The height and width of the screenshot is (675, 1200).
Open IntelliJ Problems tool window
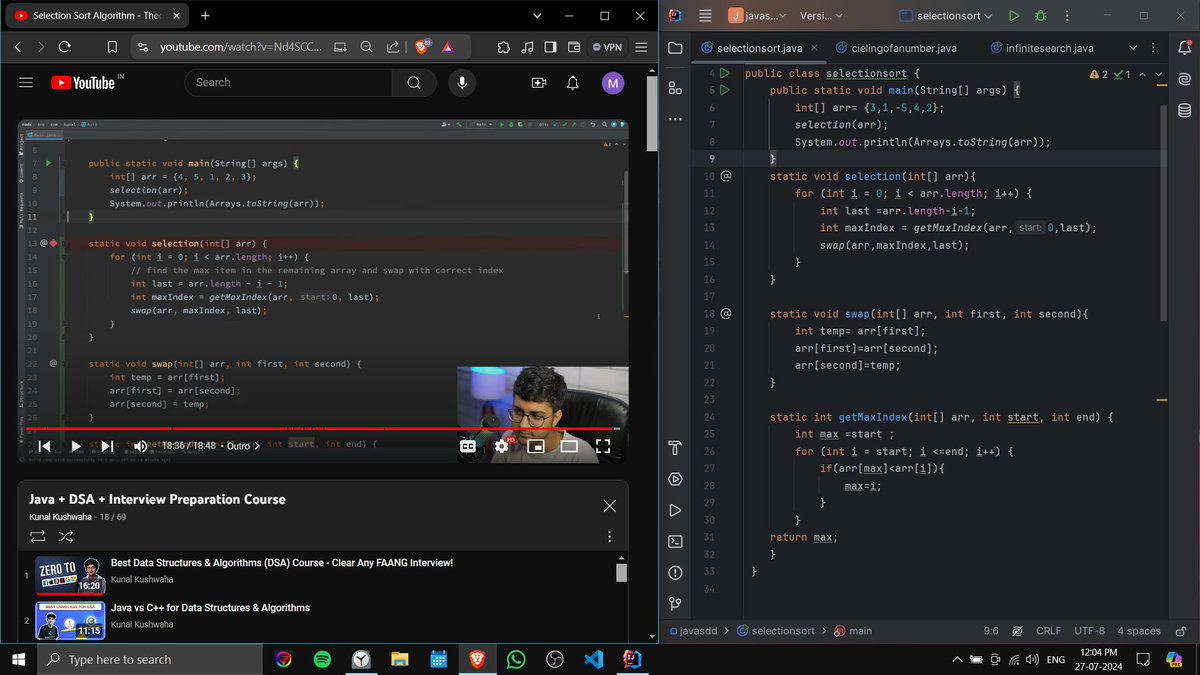675,573
